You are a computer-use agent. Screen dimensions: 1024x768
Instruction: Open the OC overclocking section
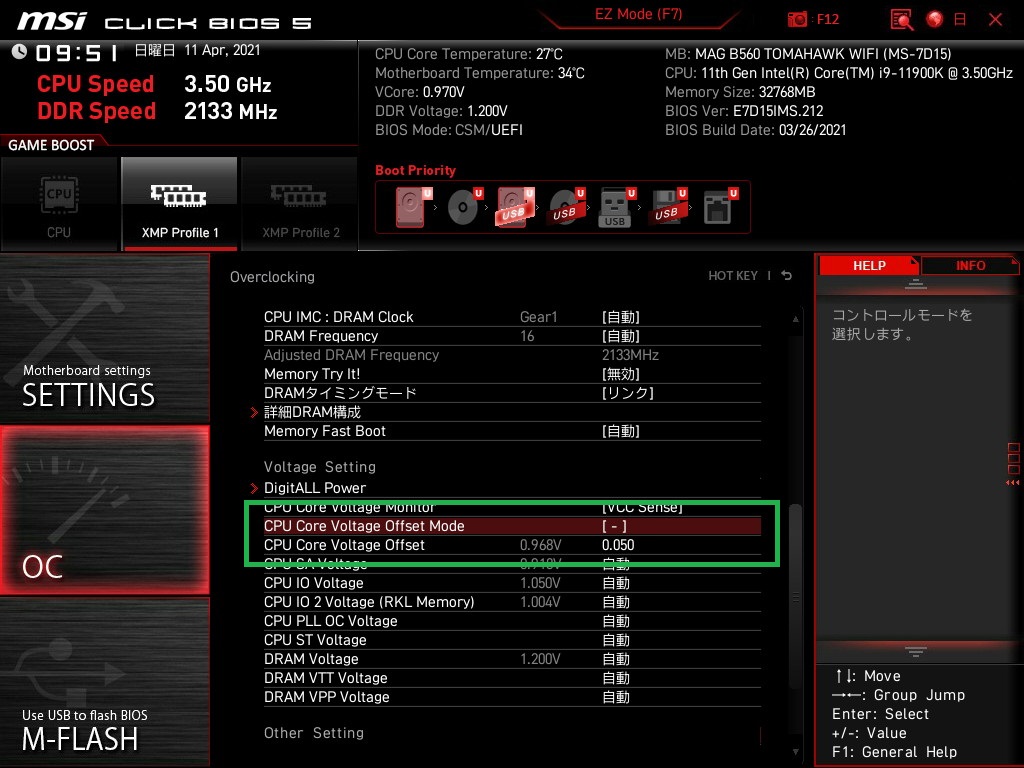coord(104,510)
